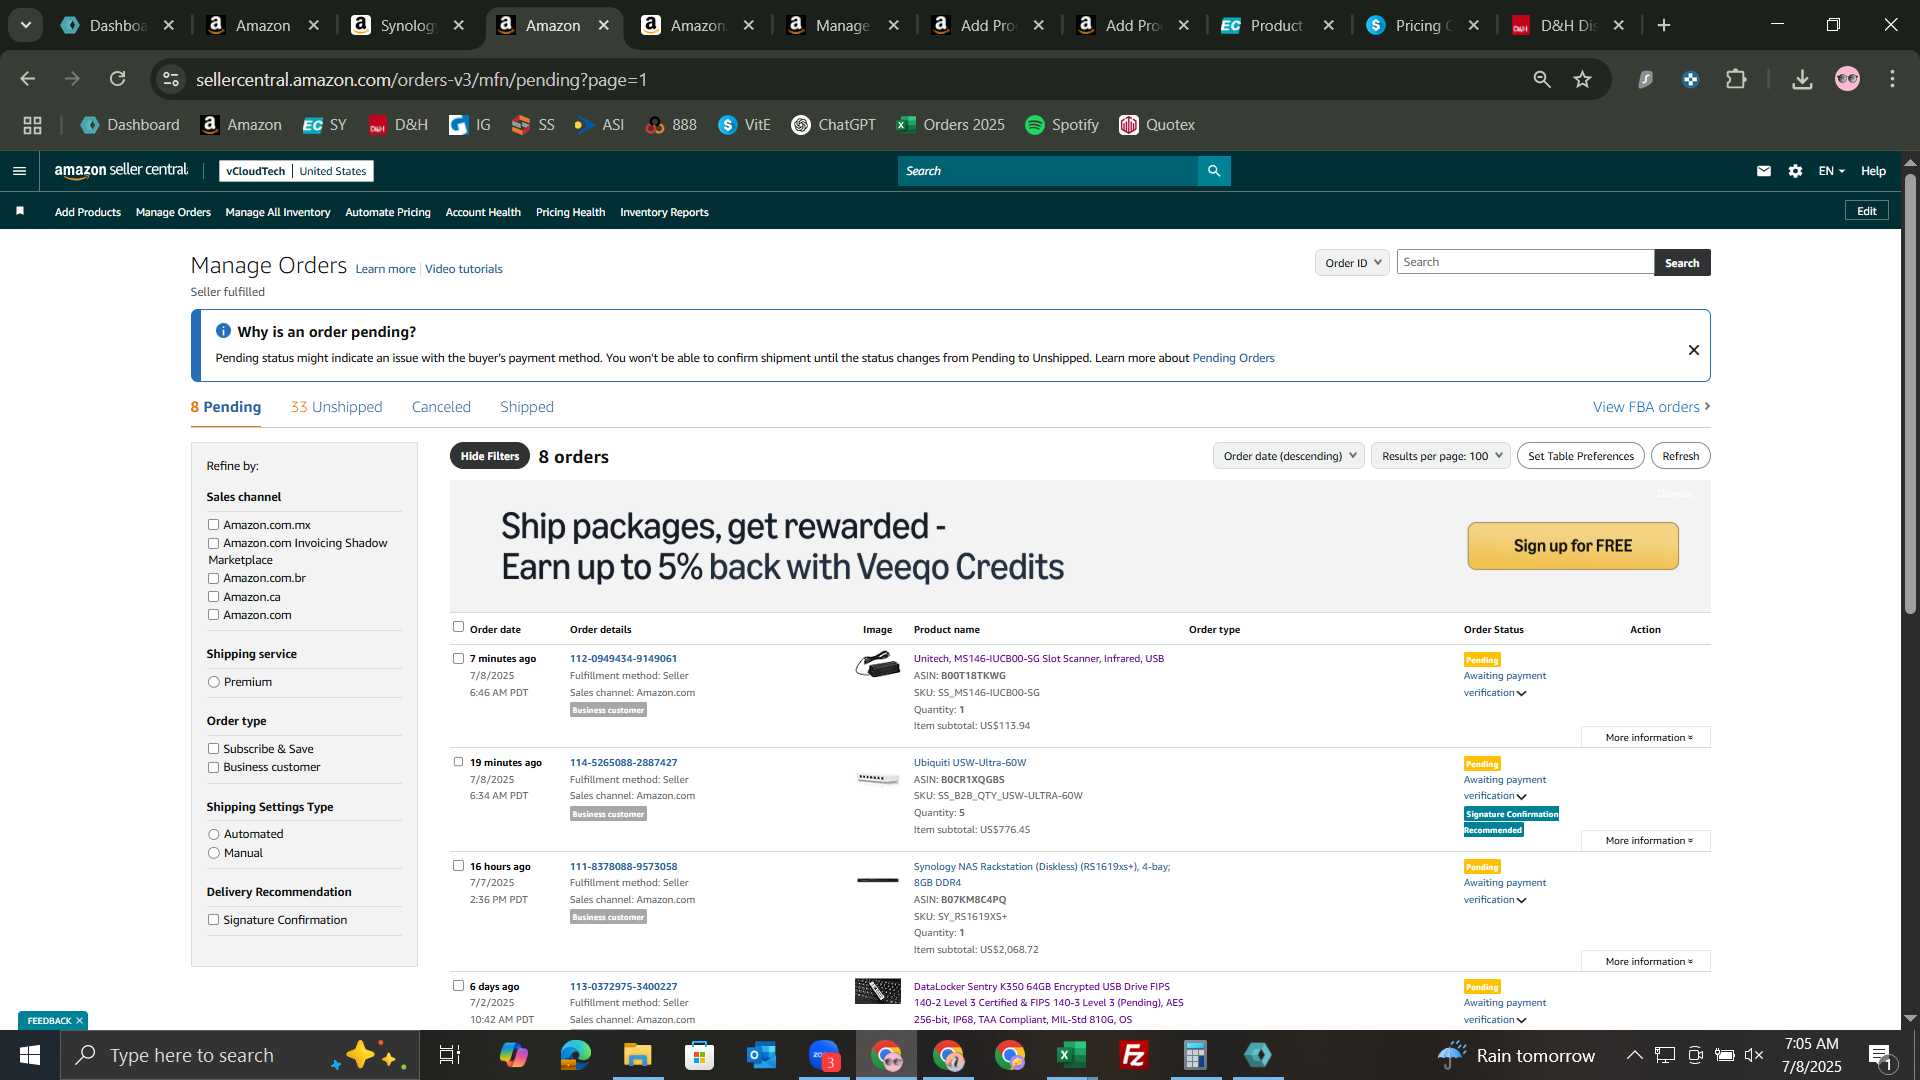Open the settings gear in Seller Central

click(x=1796, y=171)
